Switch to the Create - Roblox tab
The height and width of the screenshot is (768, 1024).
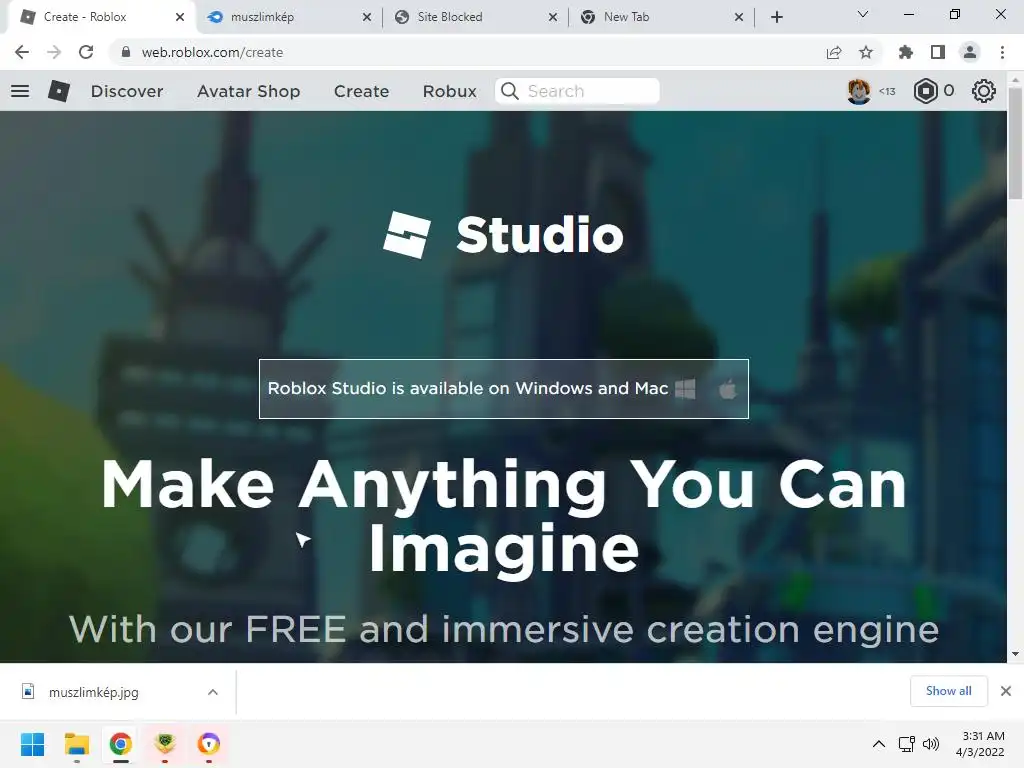coord(98,17)
